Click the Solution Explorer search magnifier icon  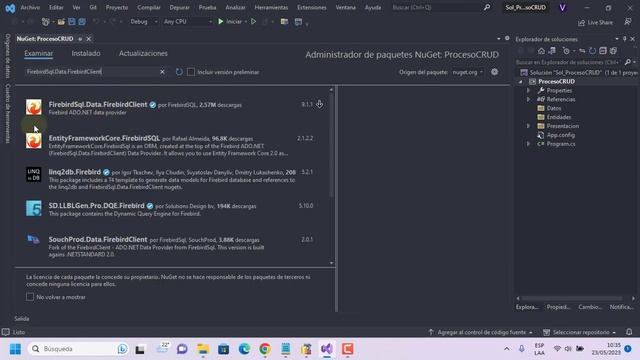tap(628, 62)
